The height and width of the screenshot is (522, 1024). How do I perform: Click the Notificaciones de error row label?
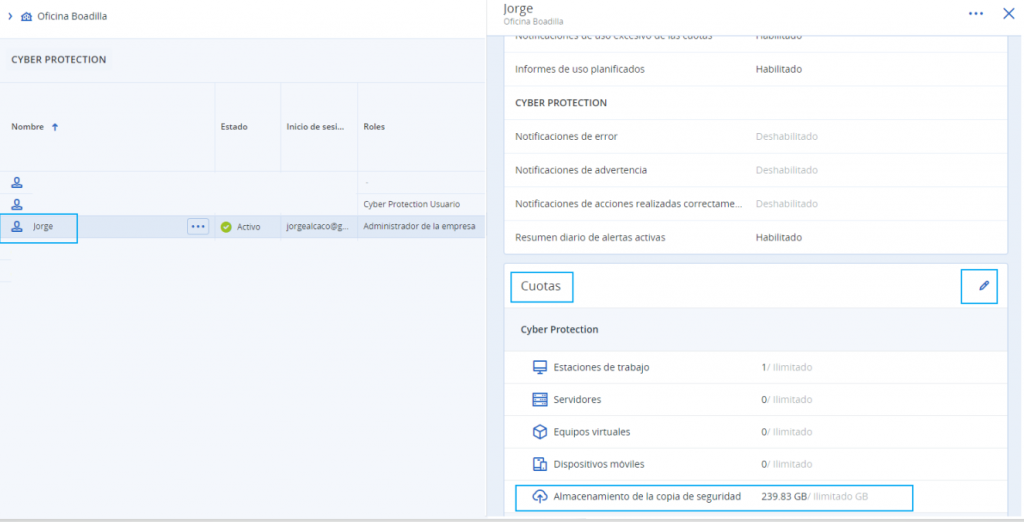(566, 137)
